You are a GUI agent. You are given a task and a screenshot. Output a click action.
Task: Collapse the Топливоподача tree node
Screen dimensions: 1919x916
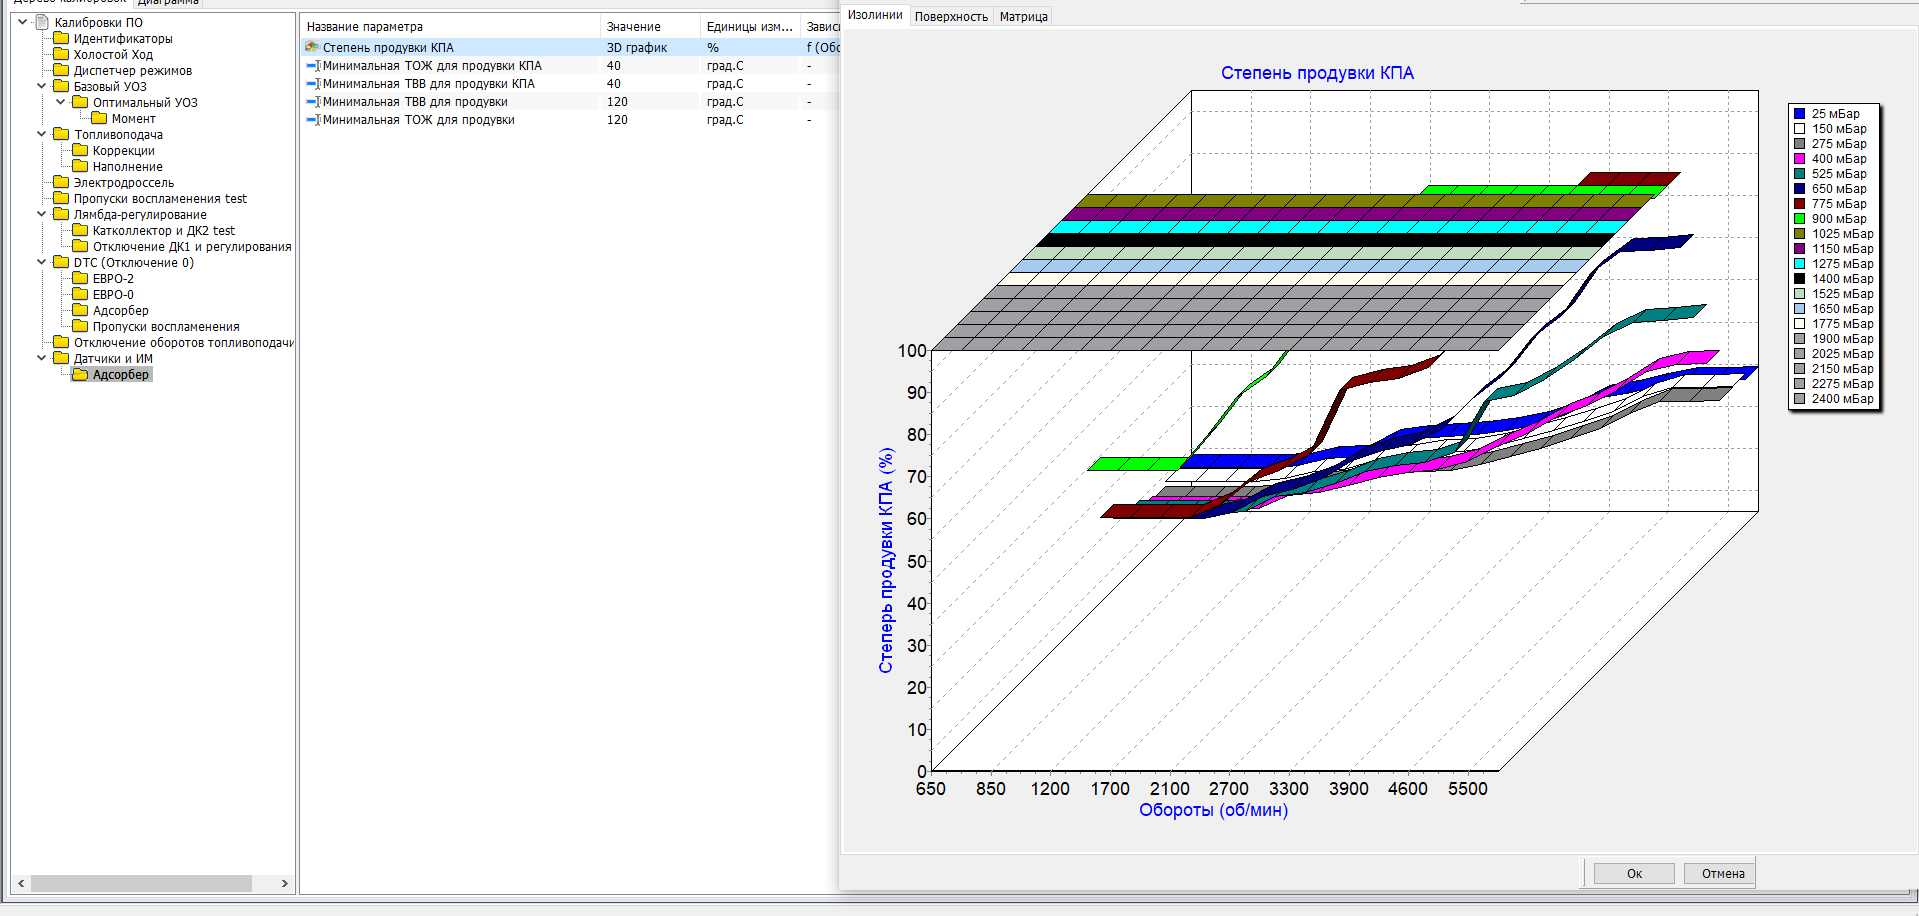(x=41, y=134)
